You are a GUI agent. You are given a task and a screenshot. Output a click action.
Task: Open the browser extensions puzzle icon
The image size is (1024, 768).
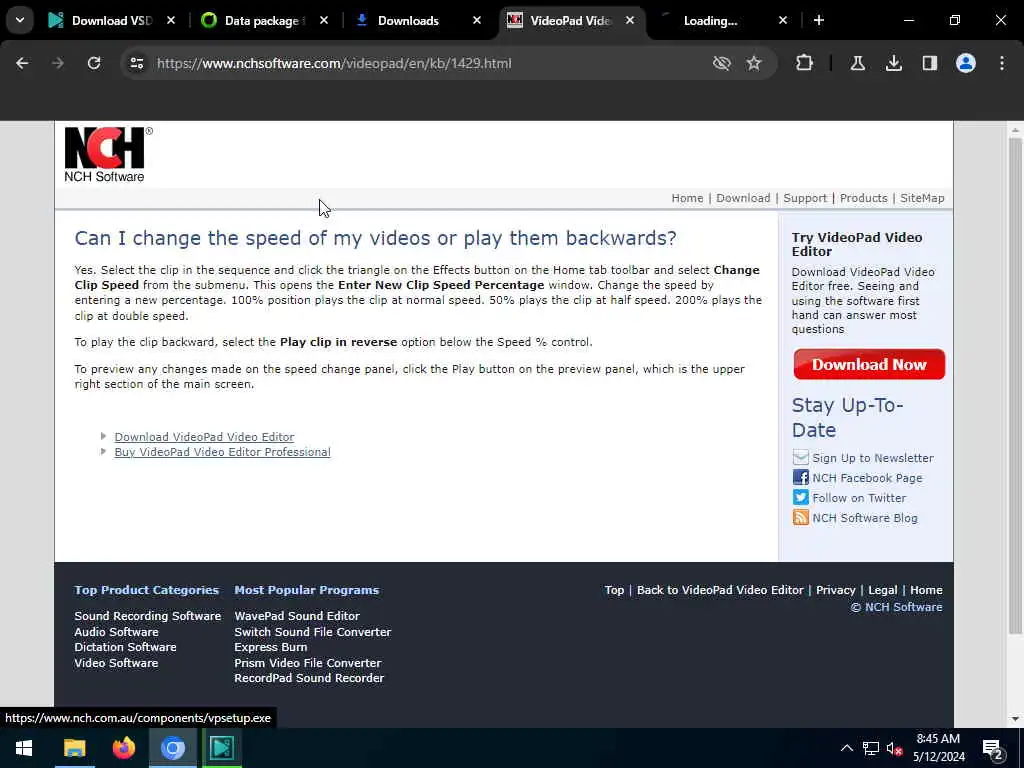pos(805,63)
